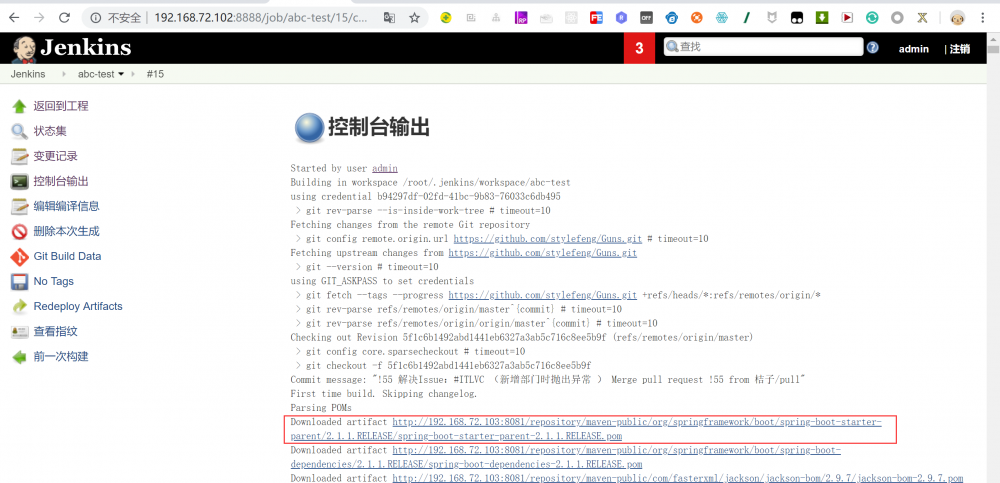The height and width of the screenshot is (483, 1000).
Task: Click the edit icon for 编辑编译信息
Action: point(19,207)
